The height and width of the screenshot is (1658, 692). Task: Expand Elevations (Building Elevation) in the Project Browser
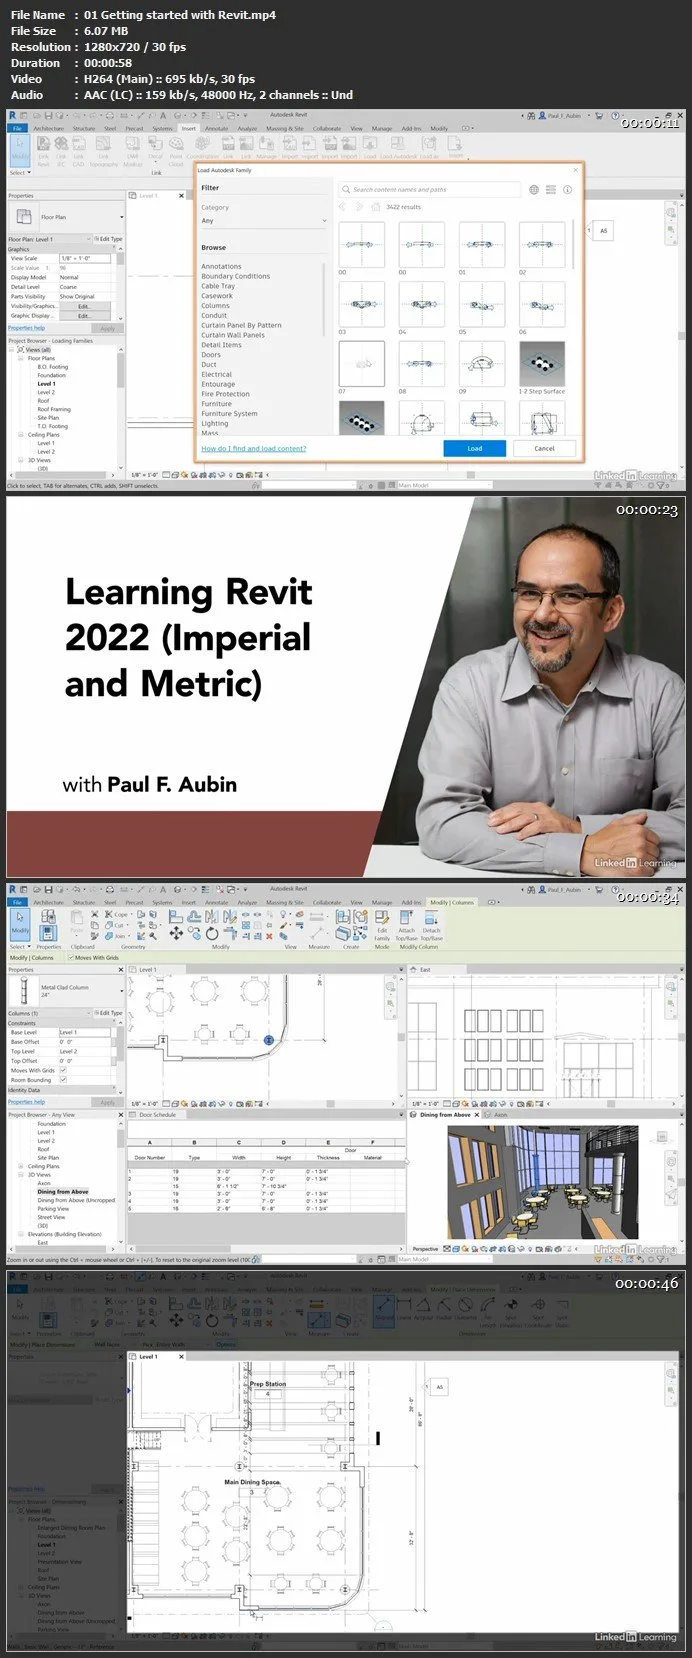point(23,1234)
